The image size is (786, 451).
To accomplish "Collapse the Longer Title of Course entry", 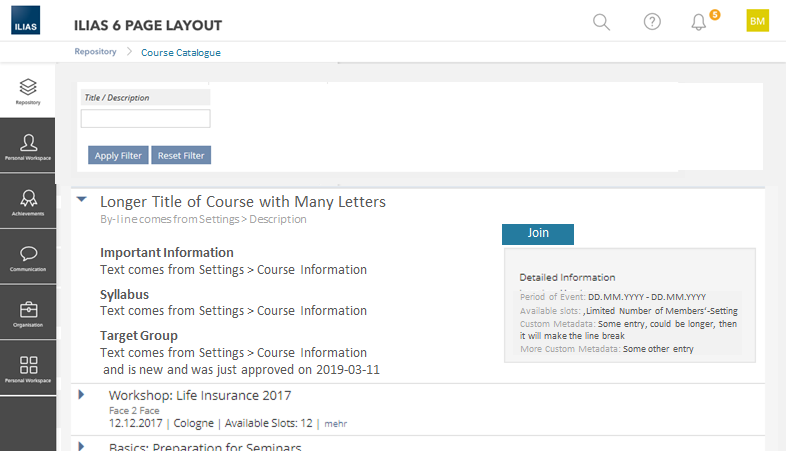I will (81, 200).
